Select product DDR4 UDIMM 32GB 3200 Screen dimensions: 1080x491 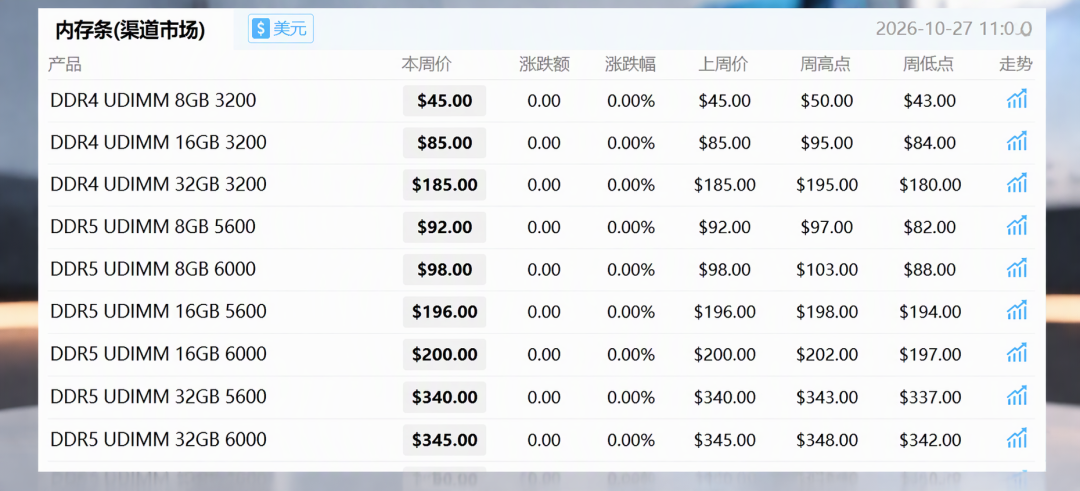tap(158, 185)
